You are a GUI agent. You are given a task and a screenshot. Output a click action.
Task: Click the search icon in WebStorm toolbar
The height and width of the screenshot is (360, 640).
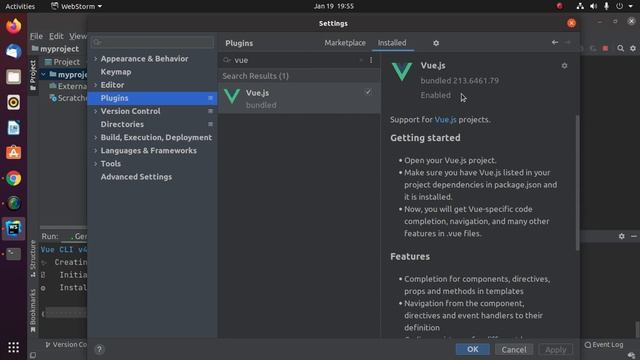click(x=620, y=48)
